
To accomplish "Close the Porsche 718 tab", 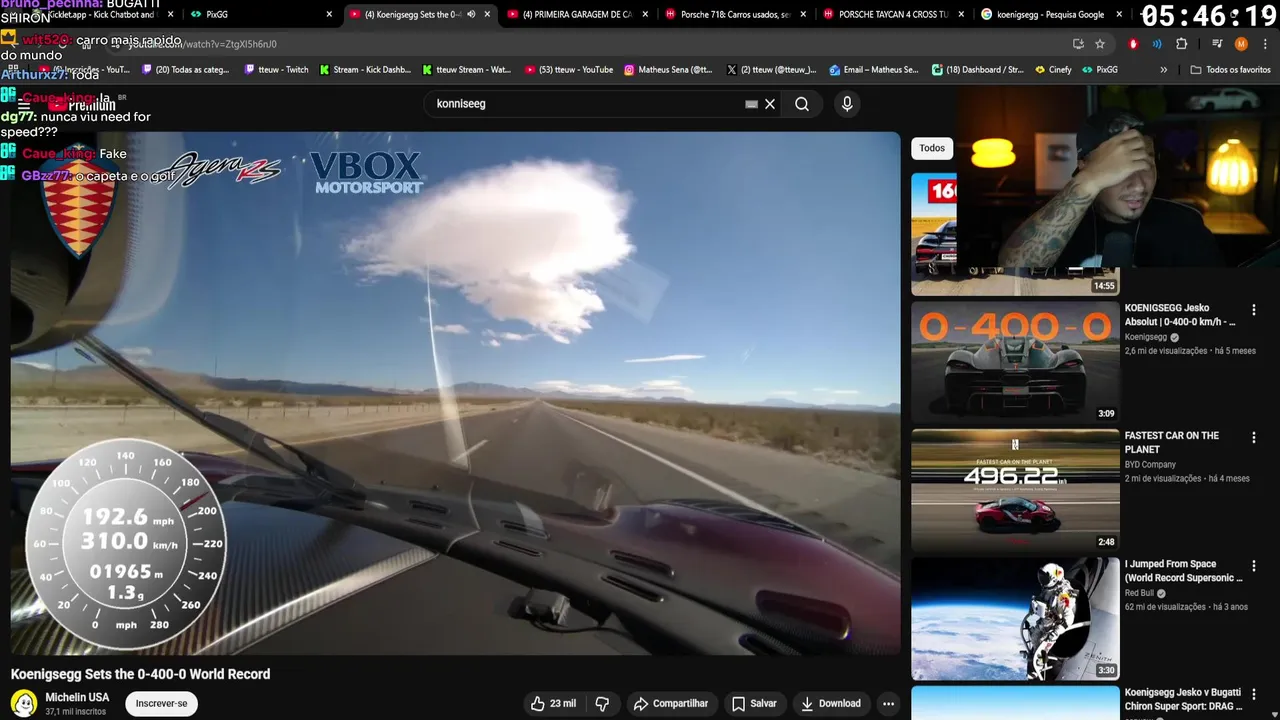I will click(x=803, y=14).
